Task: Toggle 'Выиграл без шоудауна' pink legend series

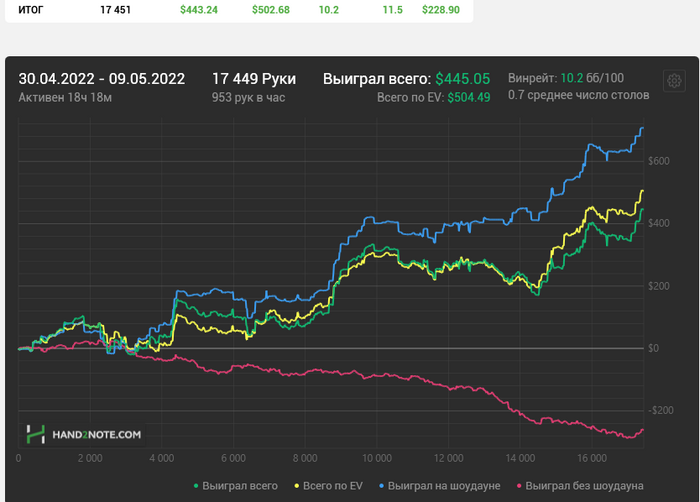Action: (x=580, y=486)
